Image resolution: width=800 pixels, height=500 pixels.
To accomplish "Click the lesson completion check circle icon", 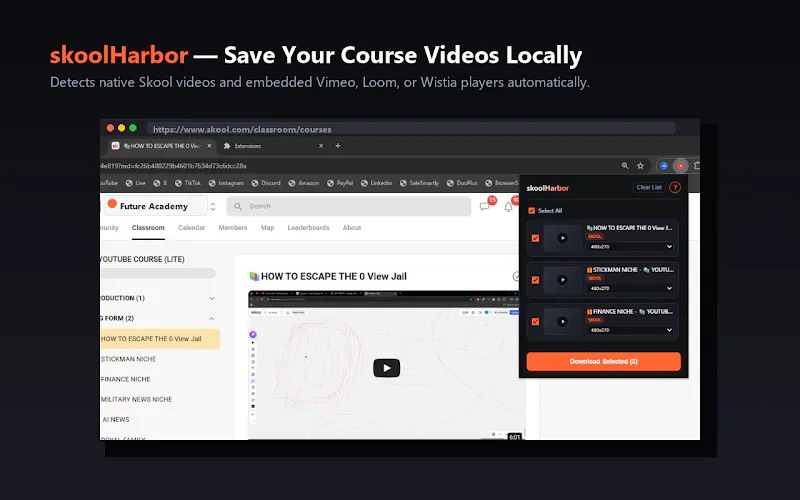I will [516, 277].
